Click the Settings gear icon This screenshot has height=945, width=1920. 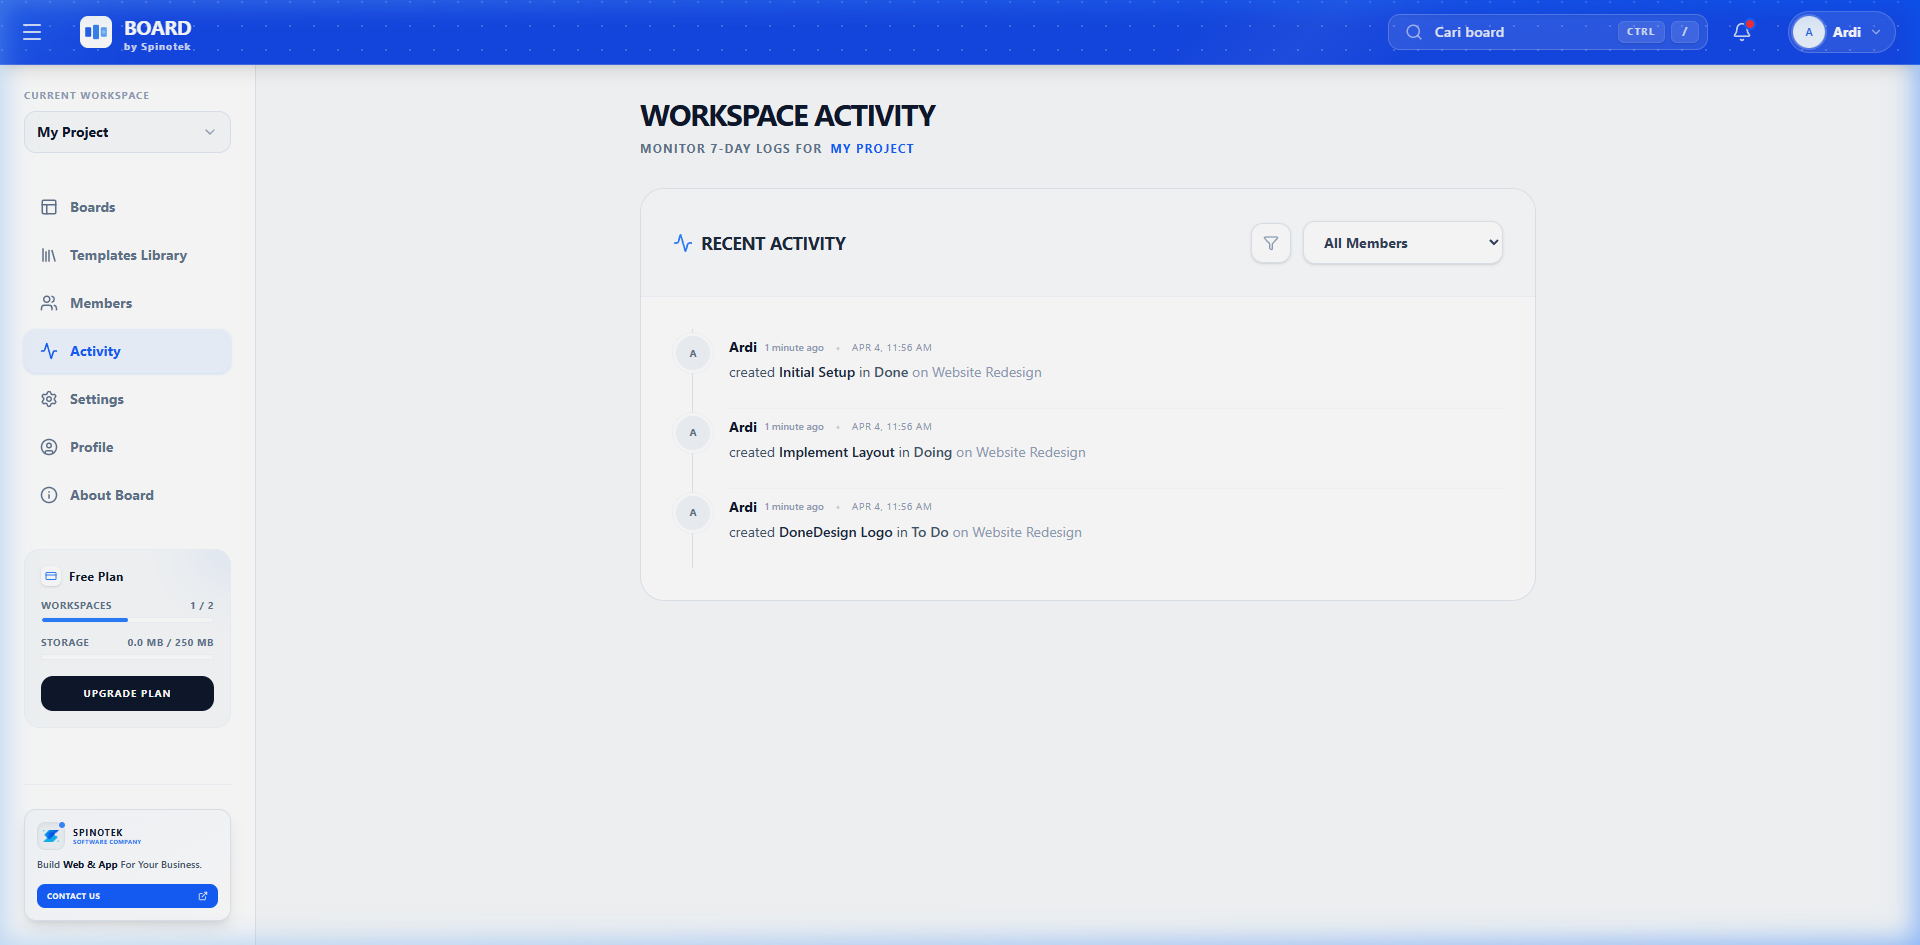[49, 399]
